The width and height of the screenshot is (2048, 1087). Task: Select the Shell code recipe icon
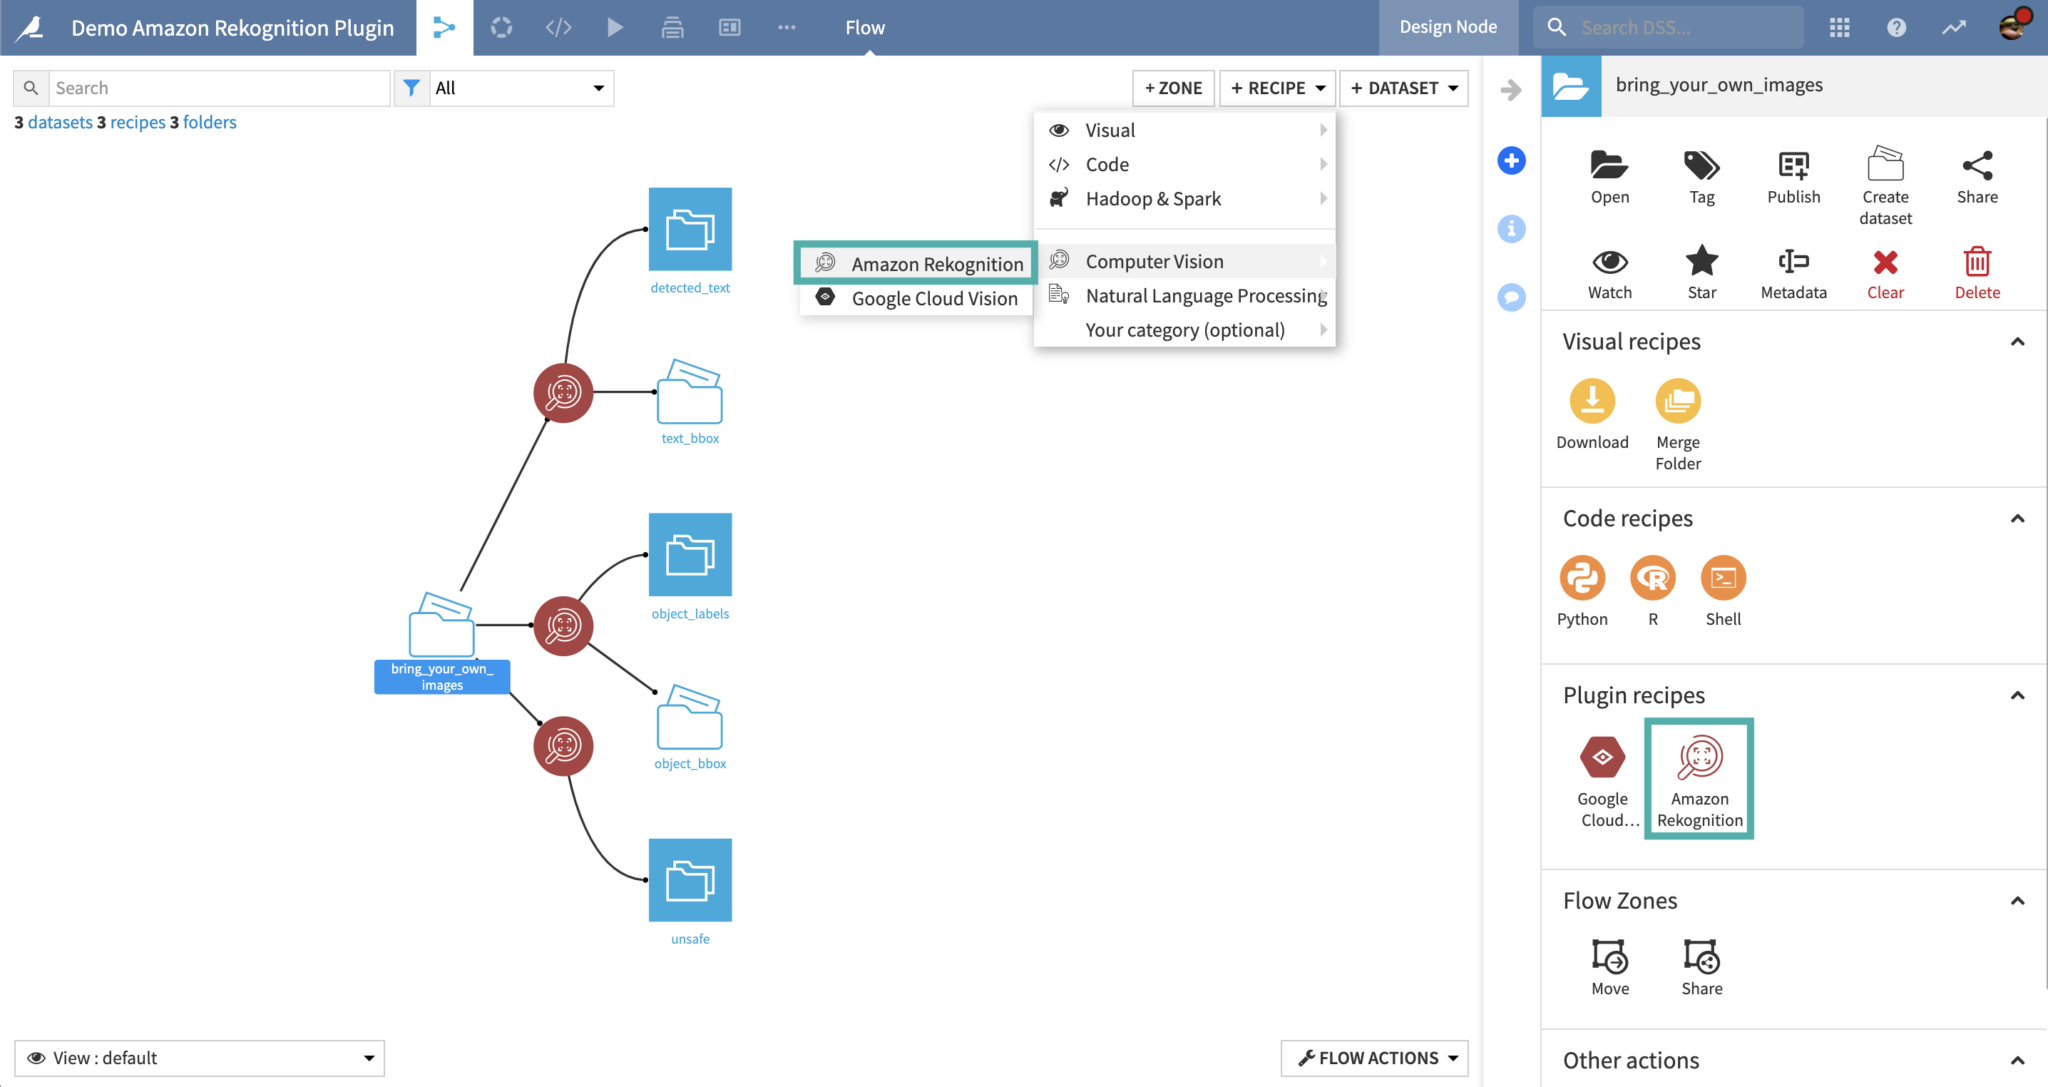[1723, 578]
